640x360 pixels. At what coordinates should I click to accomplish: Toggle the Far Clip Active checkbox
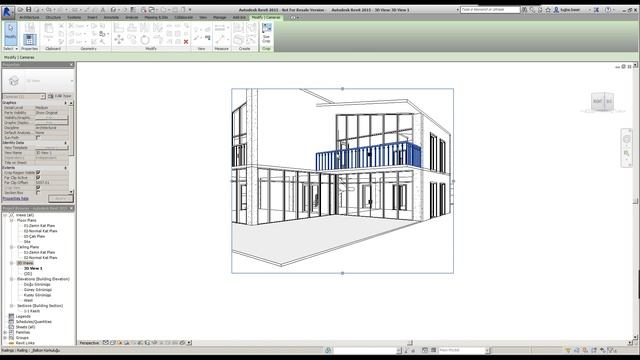(x=38, y=178)
